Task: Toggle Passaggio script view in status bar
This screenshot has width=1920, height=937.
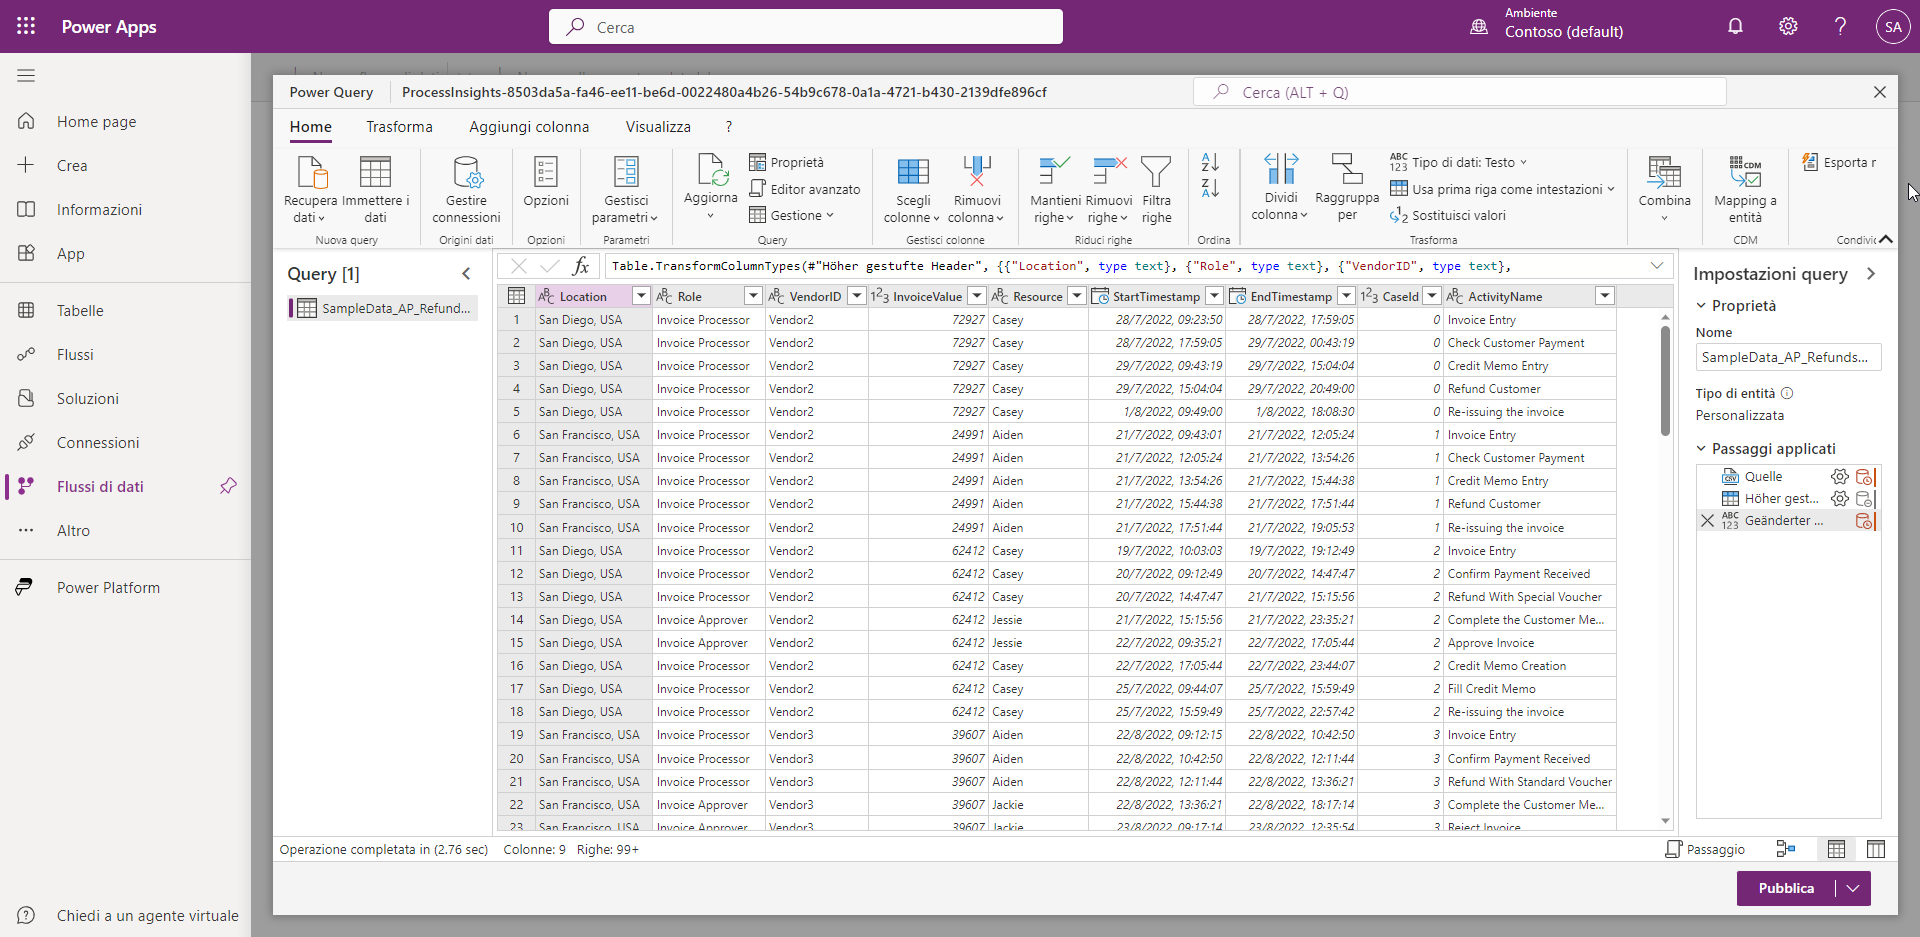Action: (x=1705, y=849)
